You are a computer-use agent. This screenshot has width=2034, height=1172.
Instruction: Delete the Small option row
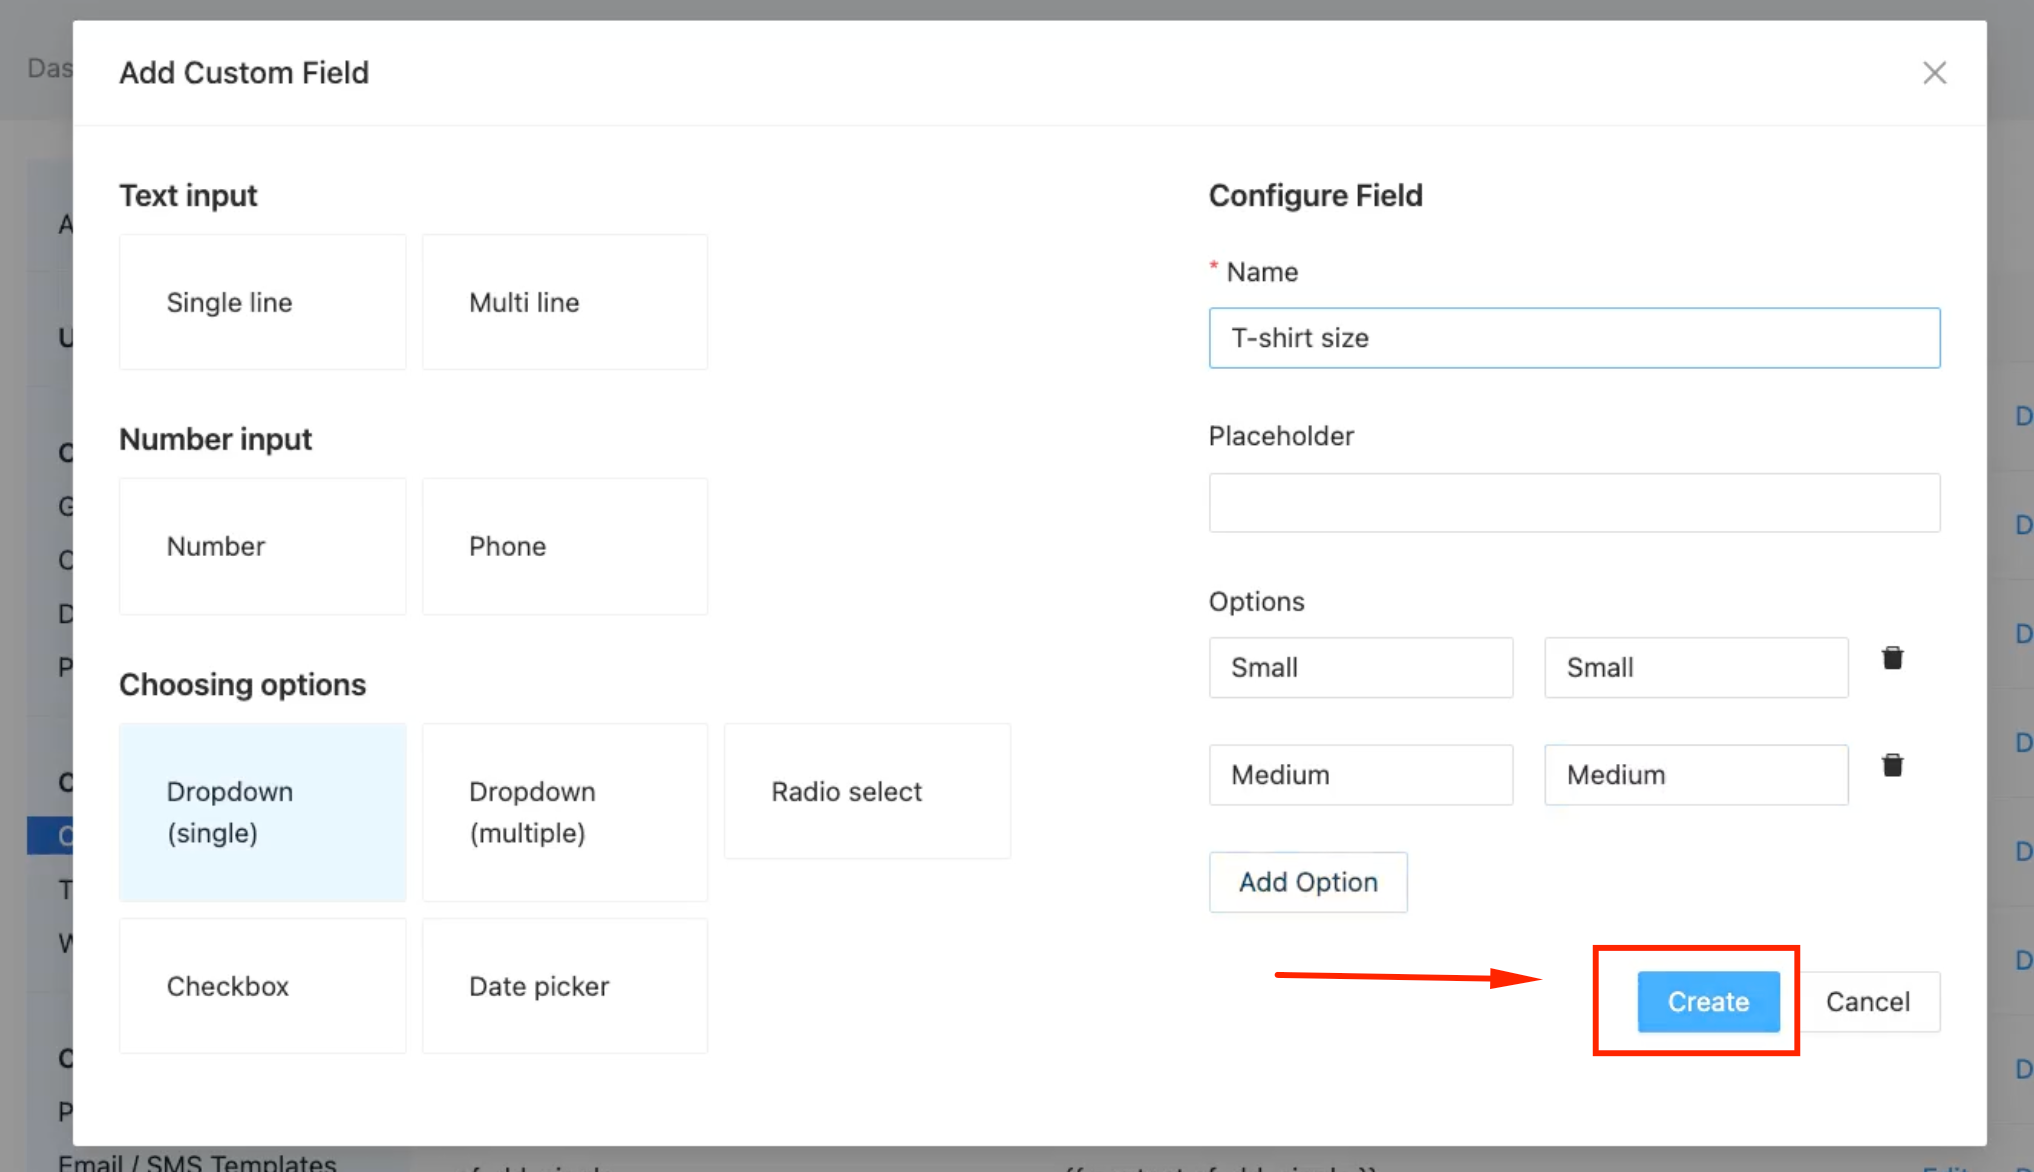click(x=1892, y=659)
